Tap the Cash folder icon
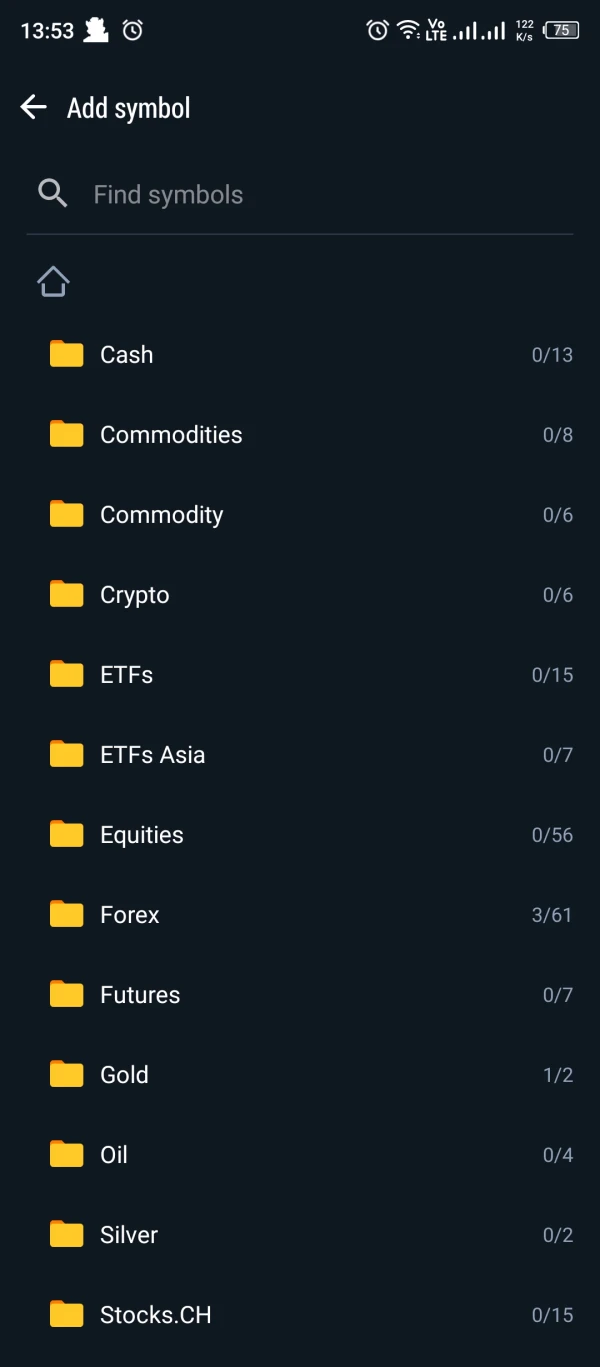Viewport: 600px width, 1367px height. (67, 354)
